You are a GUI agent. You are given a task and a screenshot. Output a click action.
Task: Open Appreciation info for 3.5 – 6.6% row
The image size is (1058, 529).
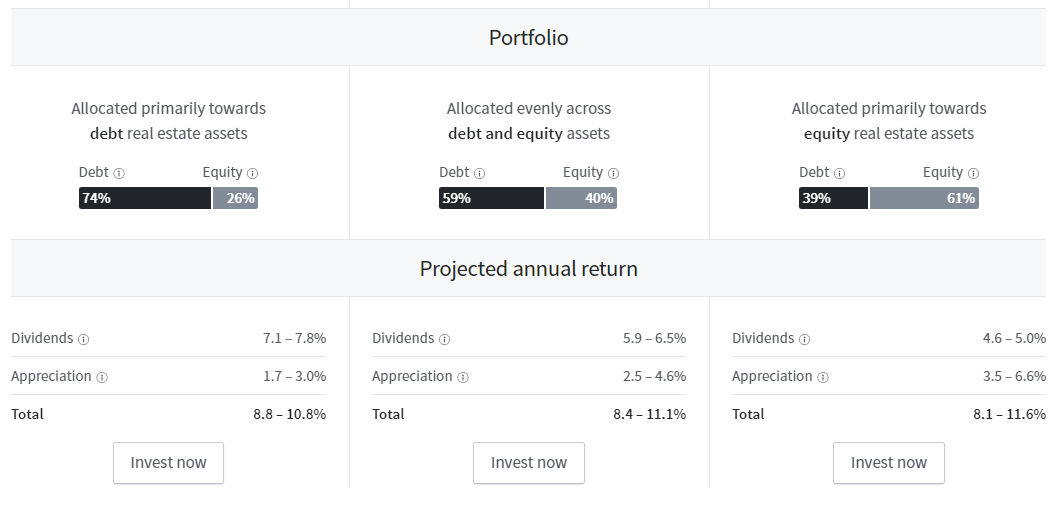[x=823, y=377]
